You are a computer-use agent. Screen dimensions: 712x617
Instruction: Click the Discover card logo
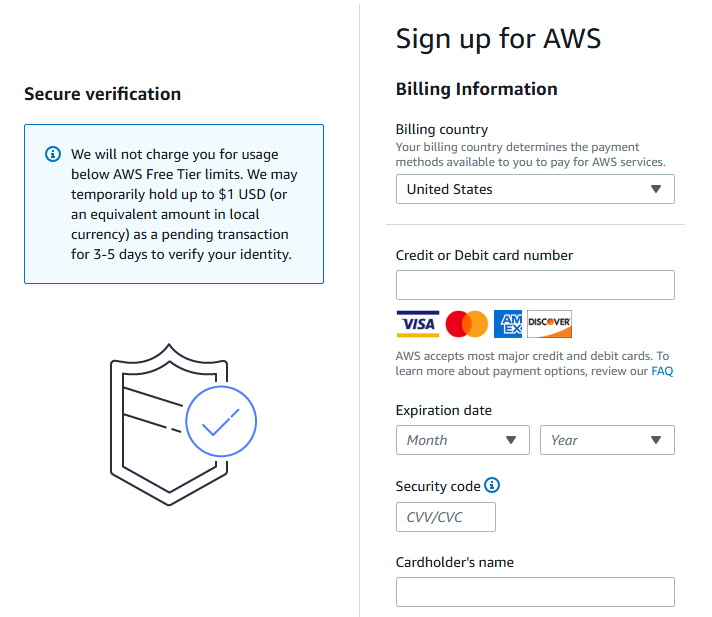click(549, 324)
